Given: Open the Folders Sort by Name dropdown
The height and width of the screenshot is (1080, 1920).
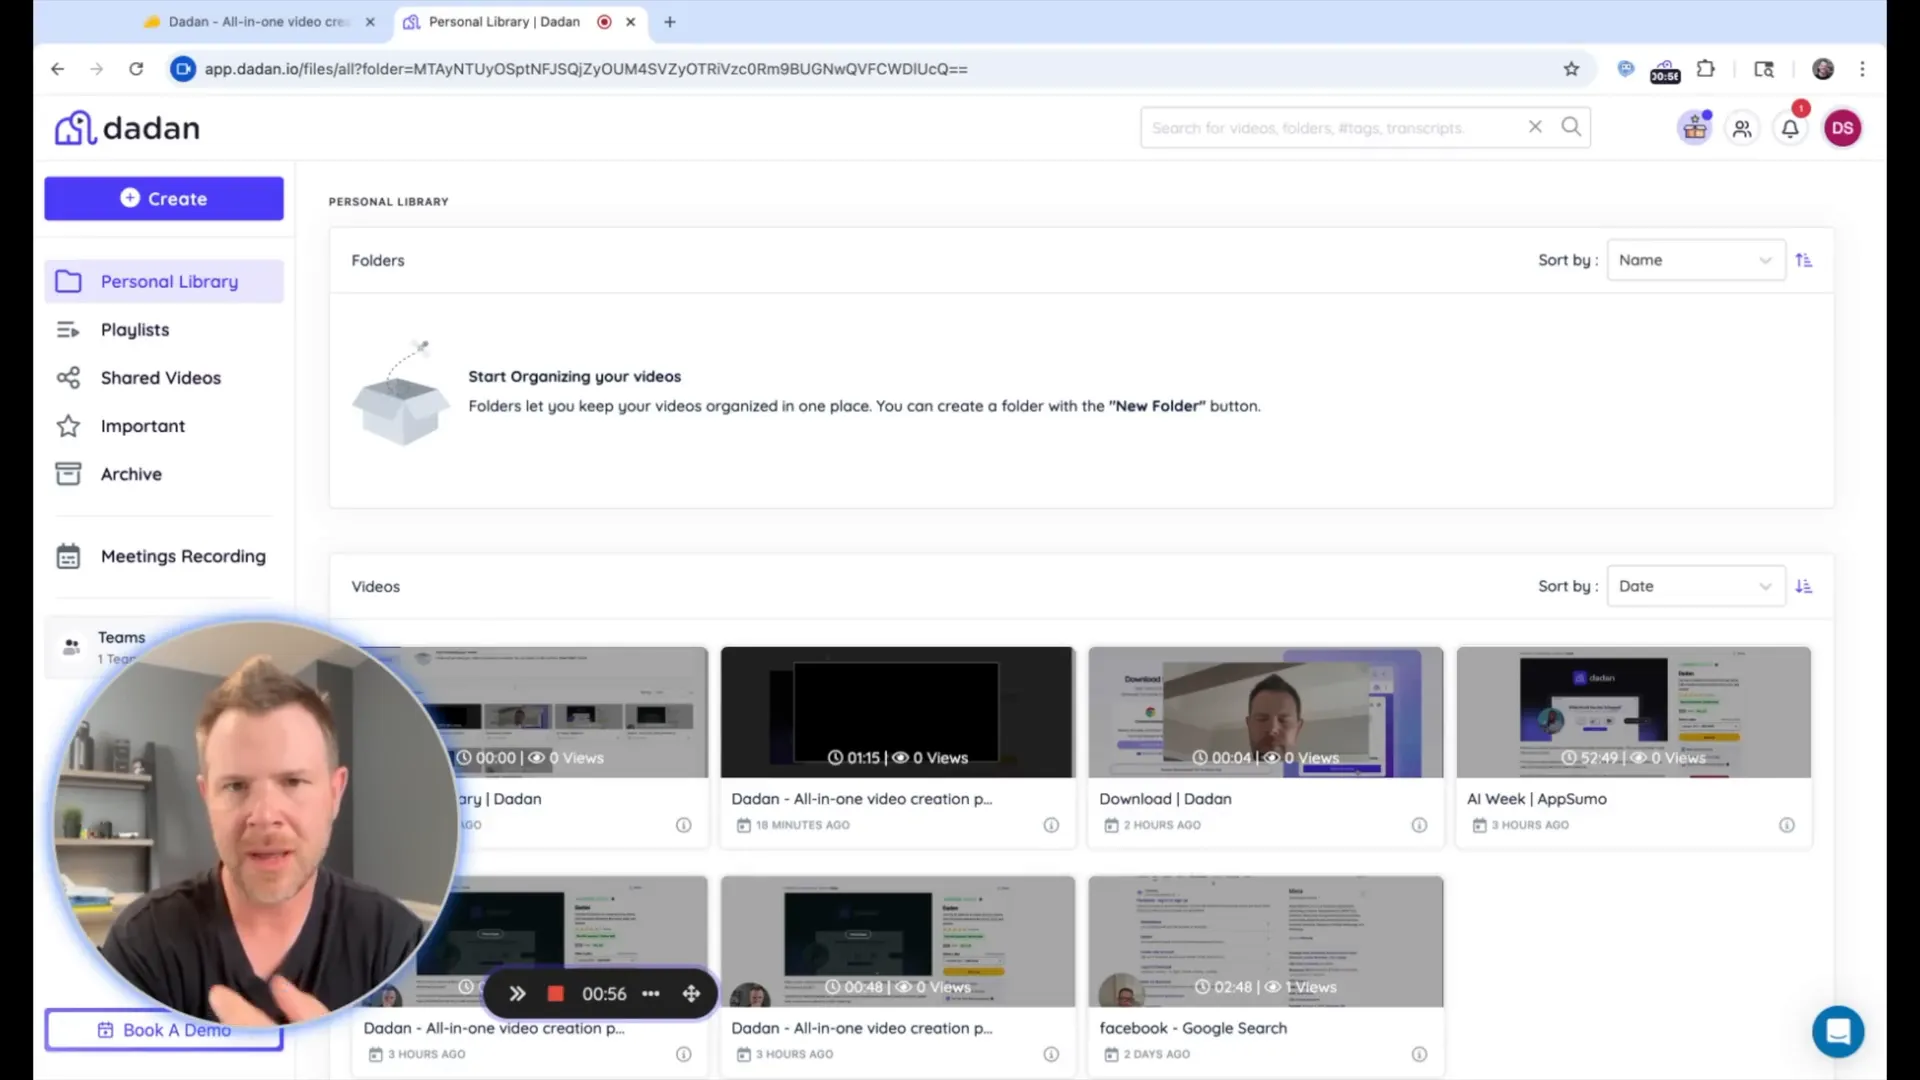Looking at the screenshot, I should coord(1696,260).
